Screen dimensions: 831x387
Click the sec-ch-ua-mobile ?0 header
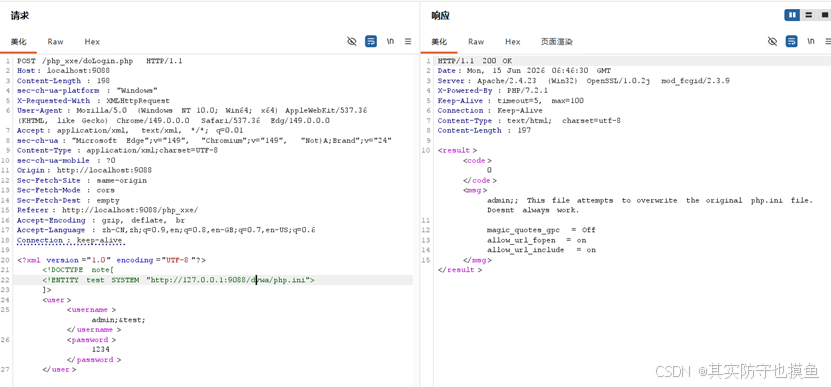[x=66, y=160]
